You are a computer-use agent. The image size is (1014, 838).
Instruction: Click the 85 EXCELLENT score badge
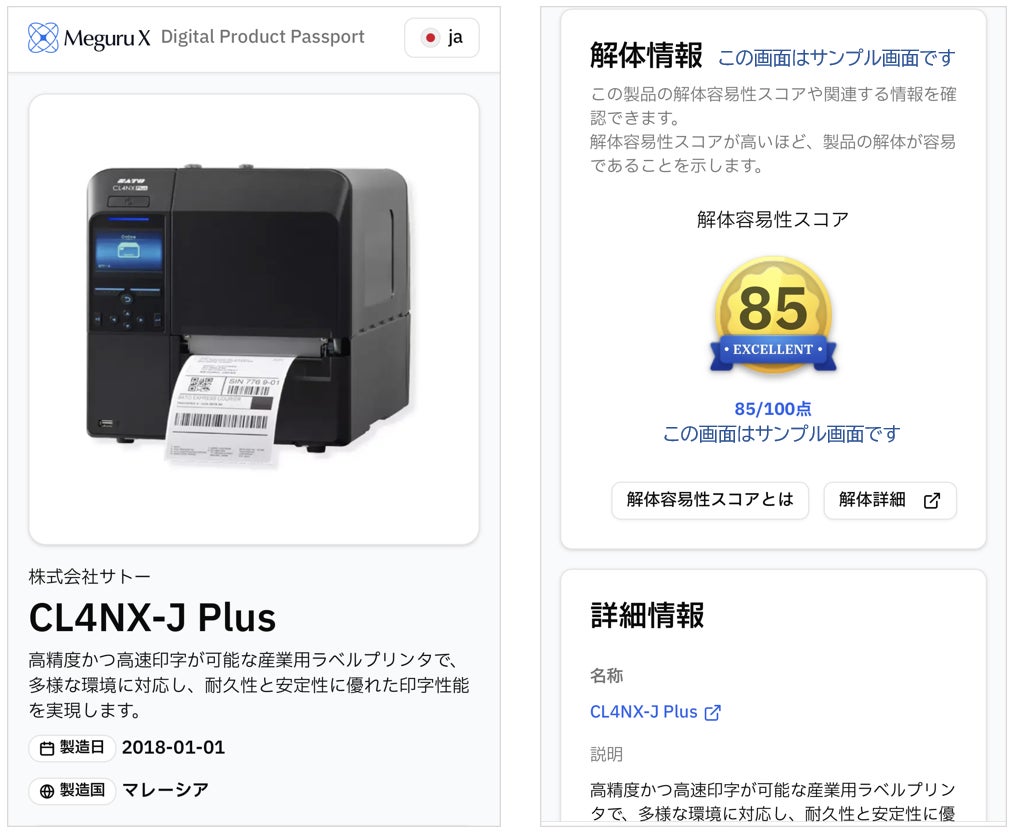coord(773,316)
